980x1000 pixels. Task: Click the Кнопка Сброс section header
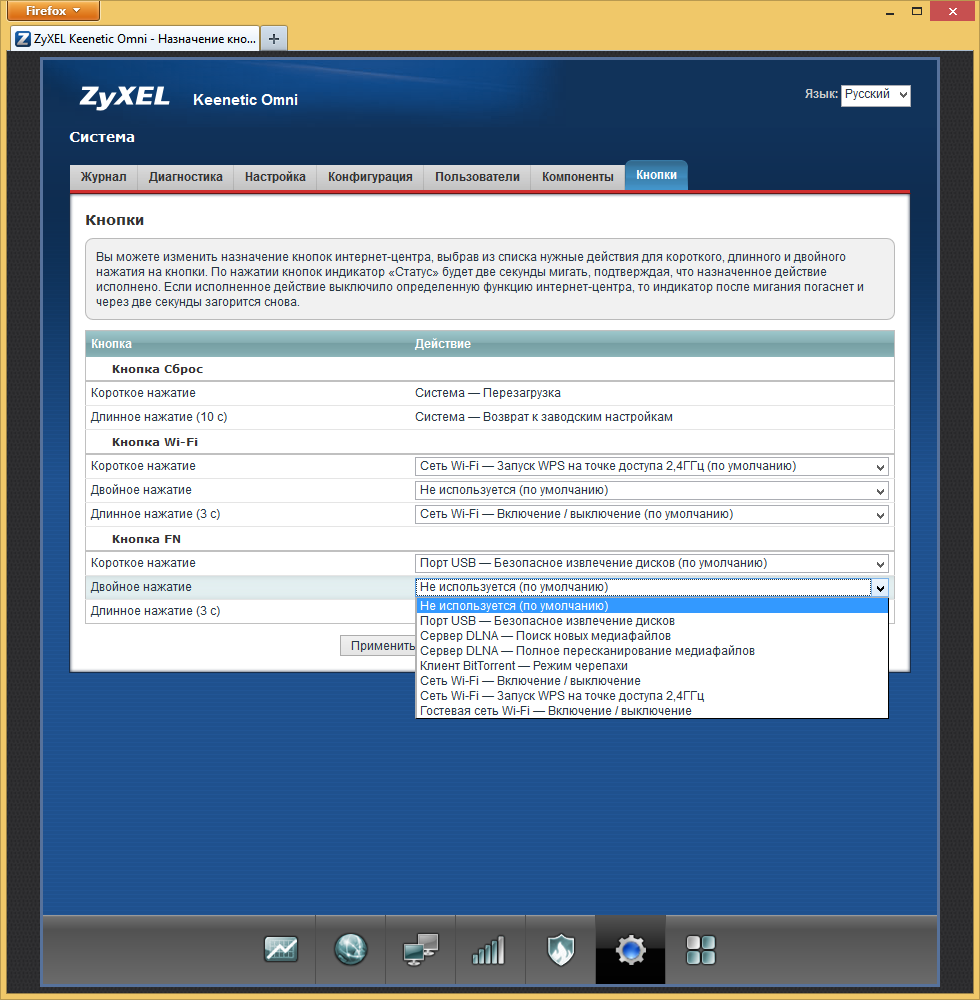[157, 369]
